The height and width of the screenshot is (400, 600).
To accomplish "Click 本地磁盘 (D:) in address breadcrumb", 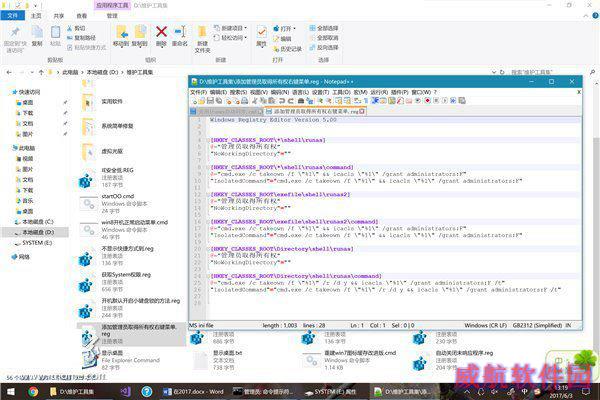I will click(x=102, y=72).
